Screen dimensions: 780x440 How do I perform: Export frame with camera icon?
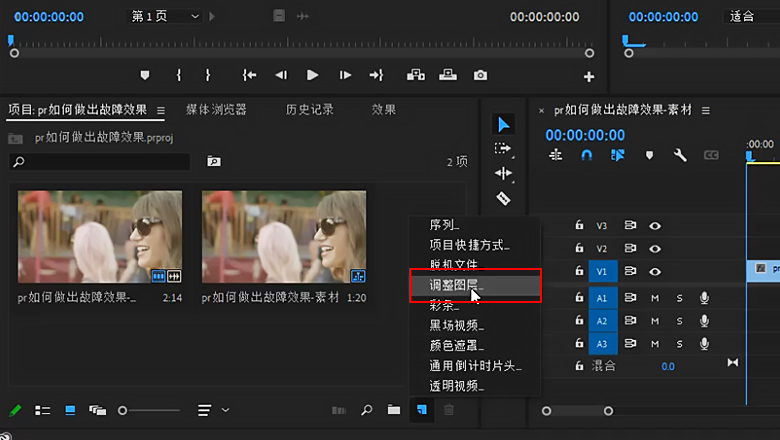pos(480,75)
